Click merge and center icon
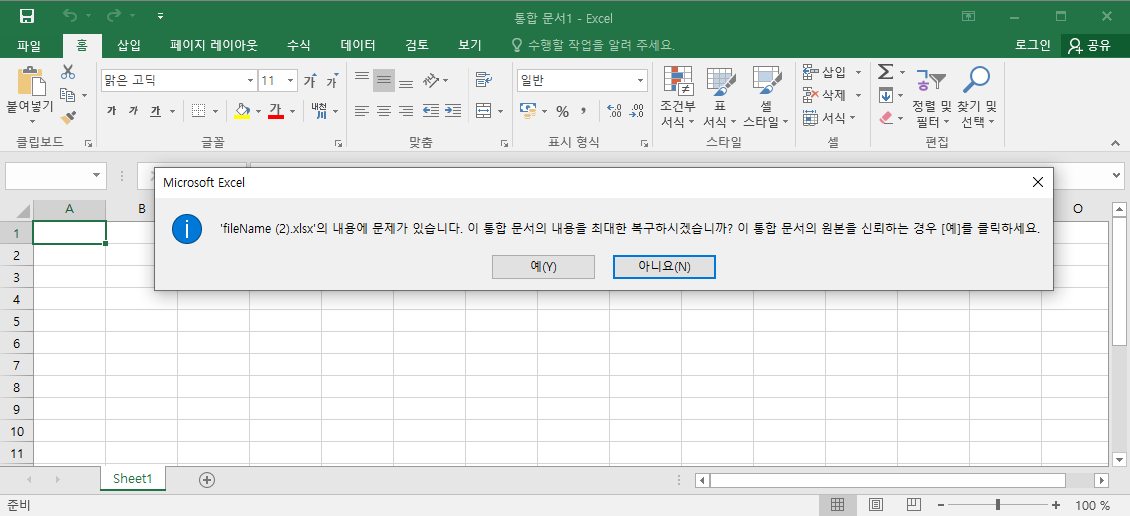The image size is (1130, 516). pos(484,111)
